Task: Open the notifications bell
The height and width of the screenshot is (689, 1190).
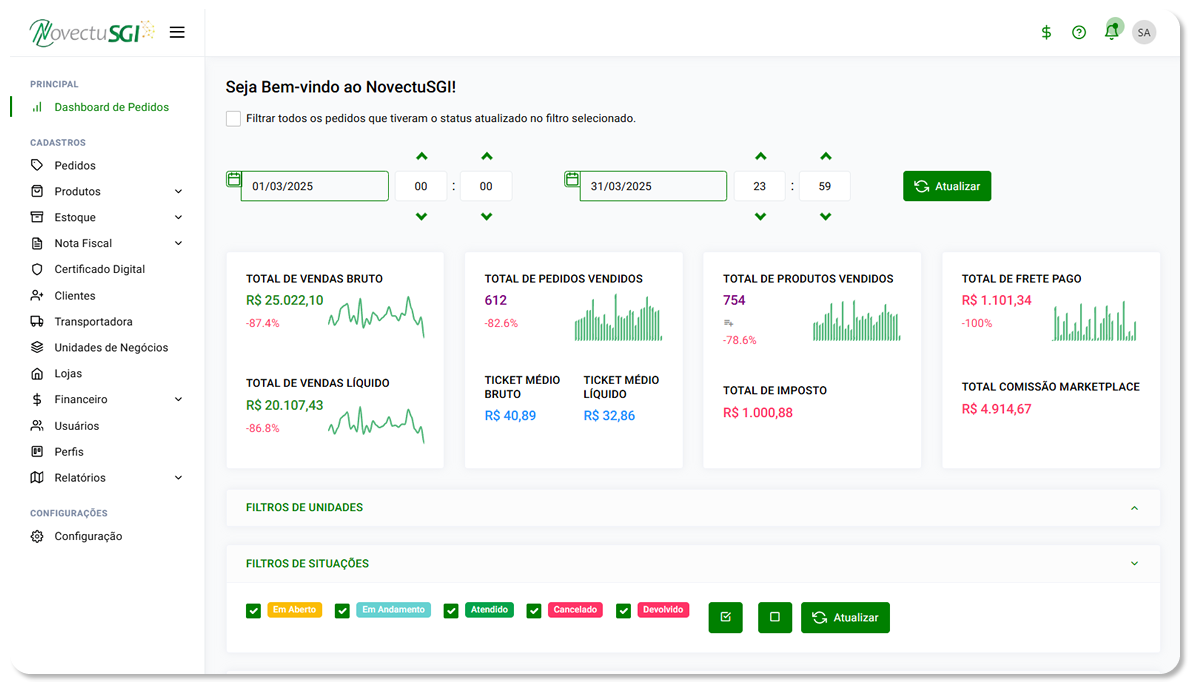Action: (x=1111, y=32)
